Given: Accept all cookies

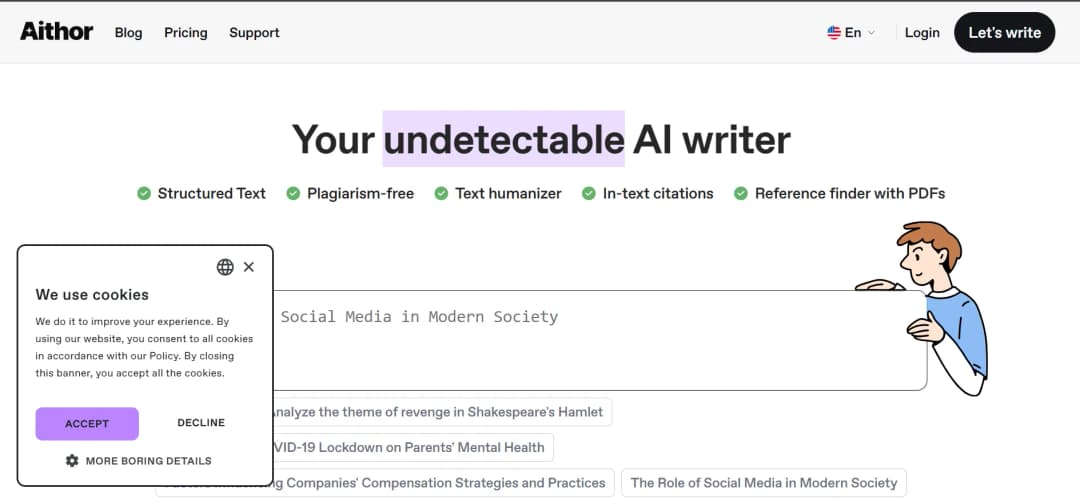Looking at the screenshot, I should (x=87, y=423).
